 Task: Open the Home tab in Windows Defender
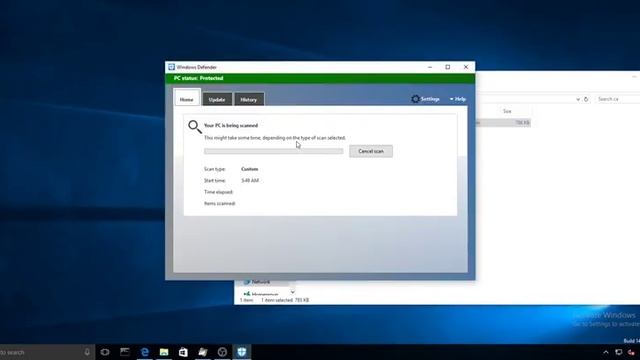(x=187, y=98)
